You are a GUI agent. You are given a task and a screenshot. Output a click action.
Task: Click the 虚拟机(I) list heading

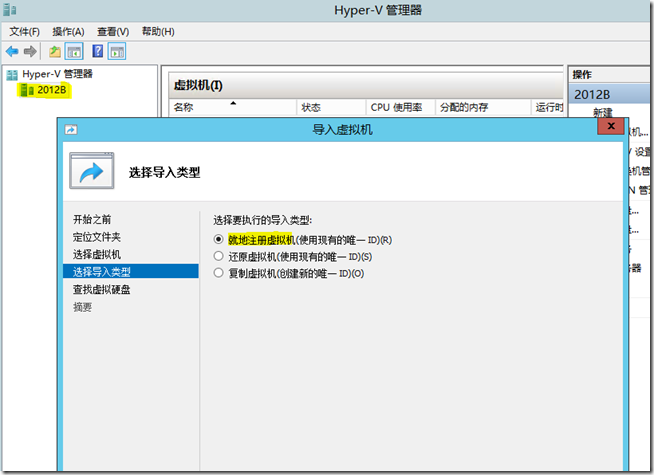198,85
